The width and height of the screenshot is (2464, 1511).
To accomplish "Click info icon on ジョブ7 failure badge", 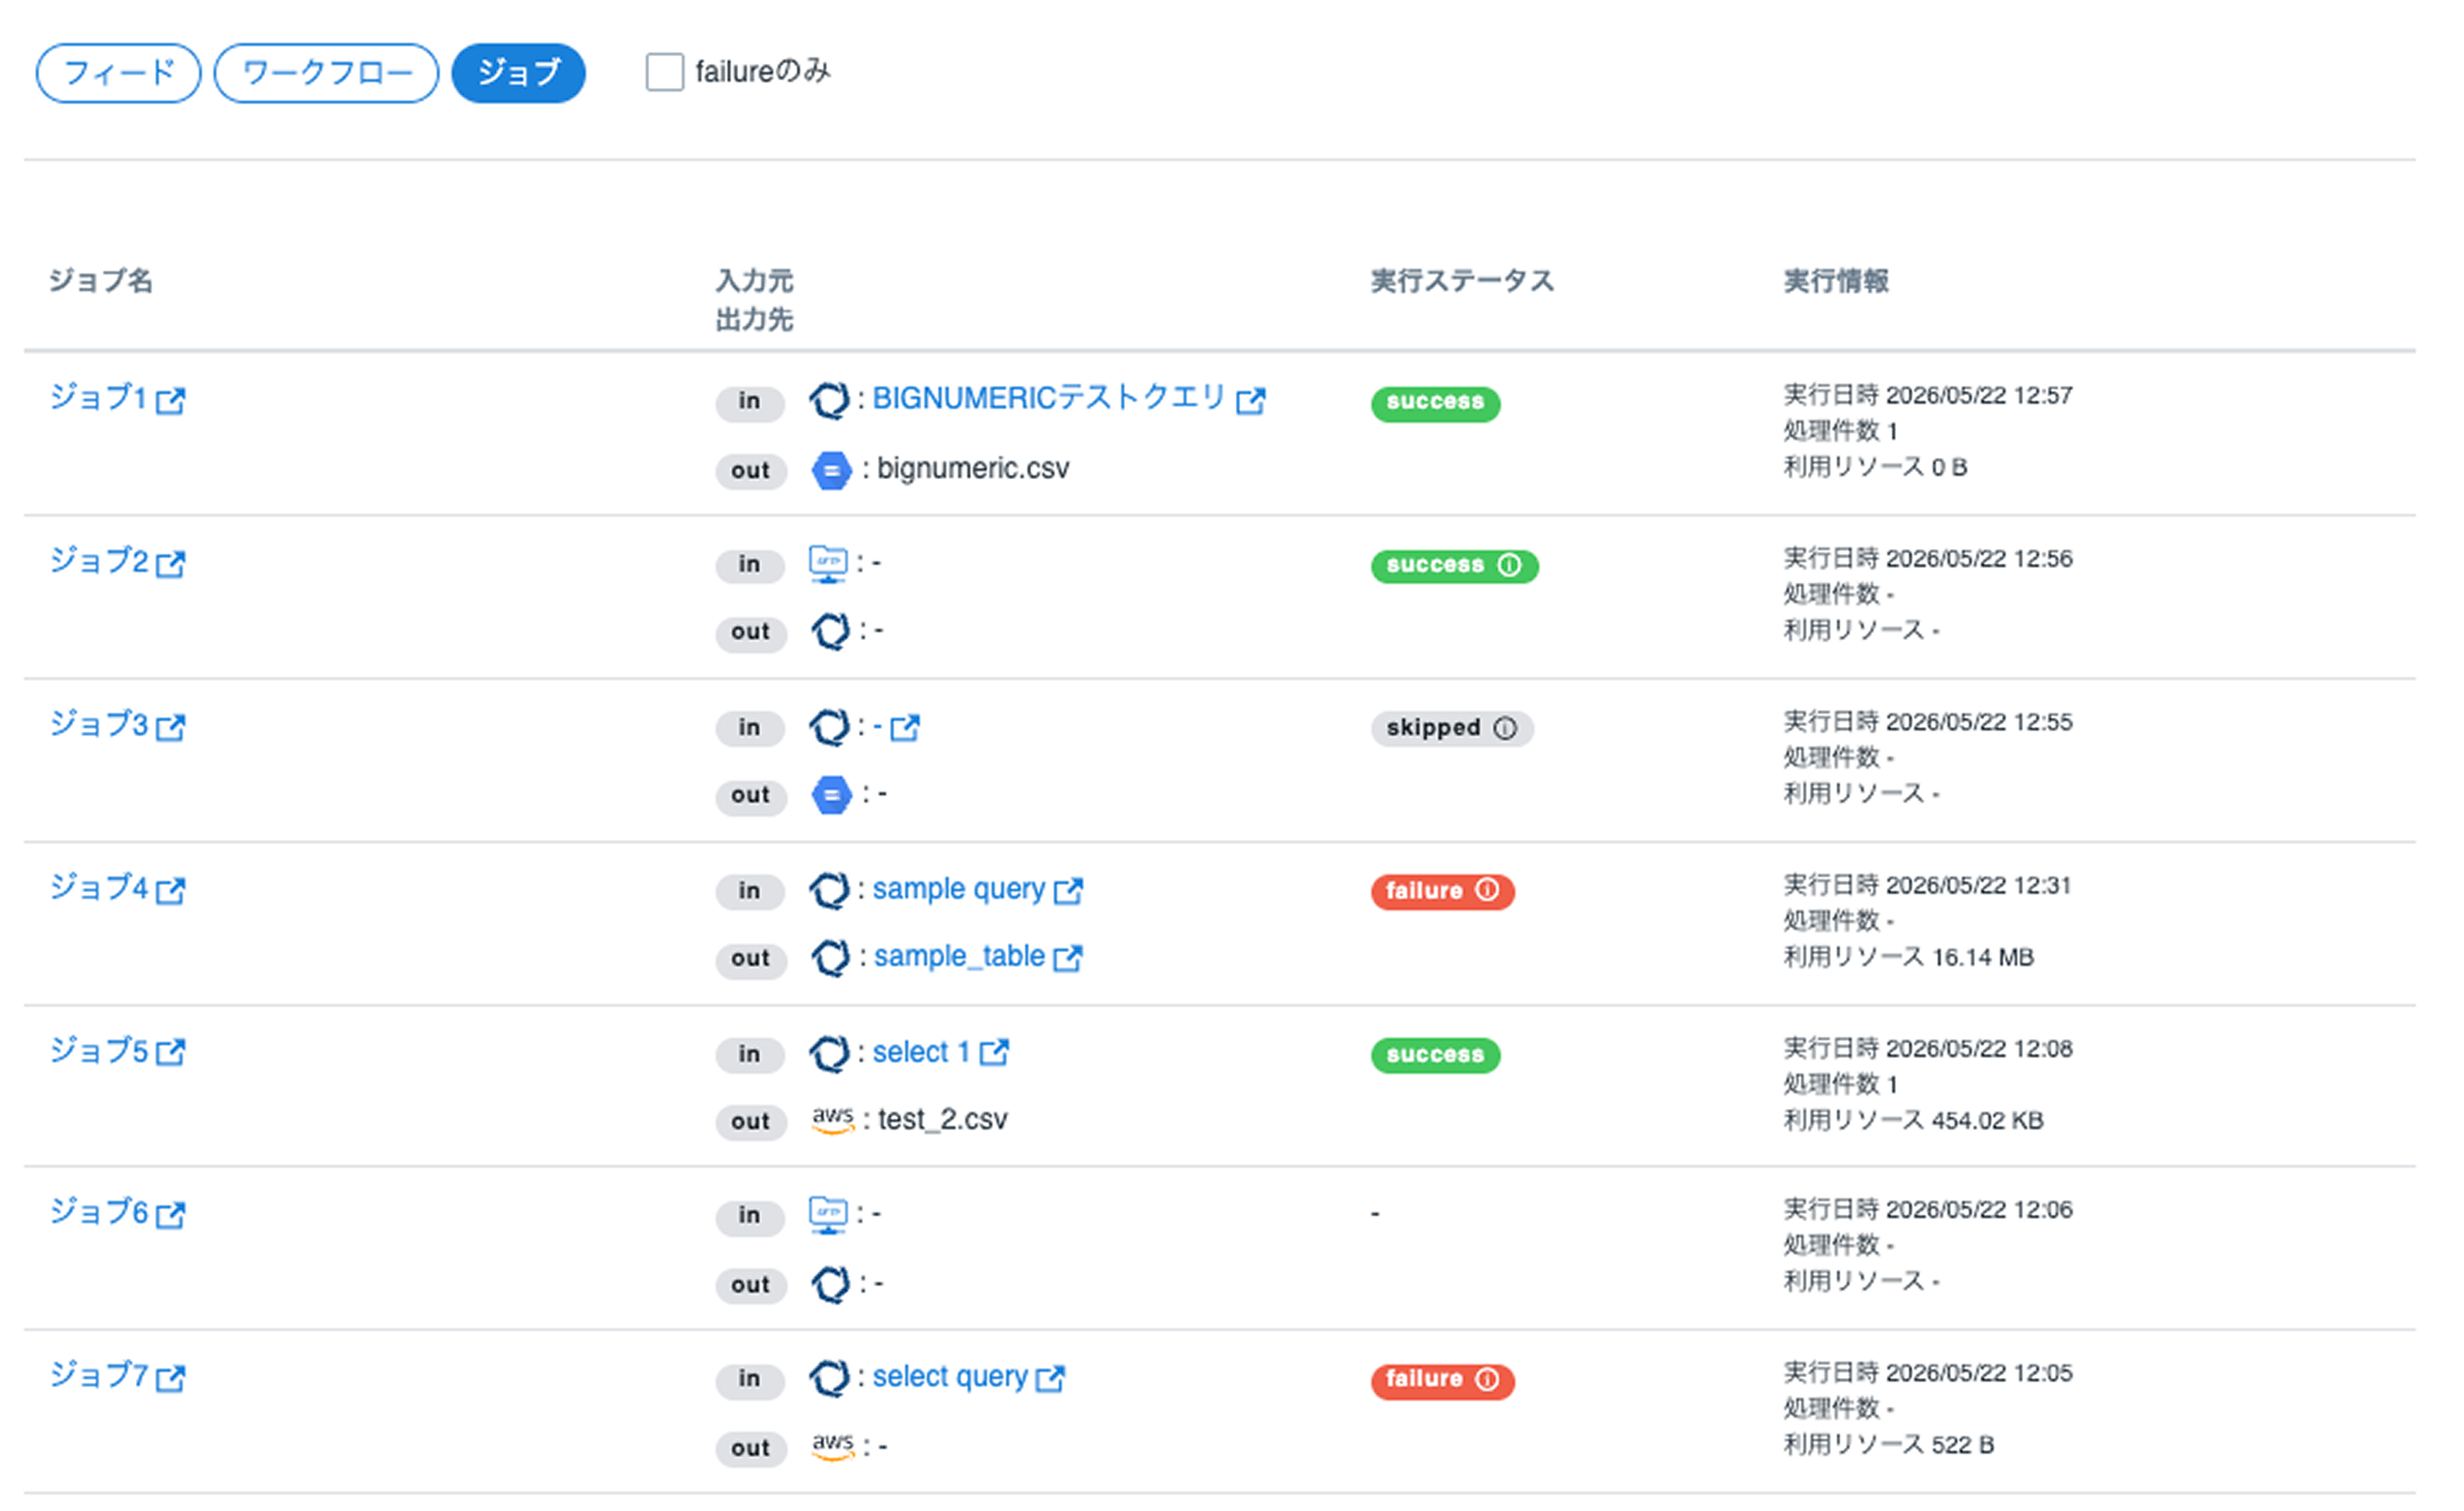I will tap(1488, 1381).
